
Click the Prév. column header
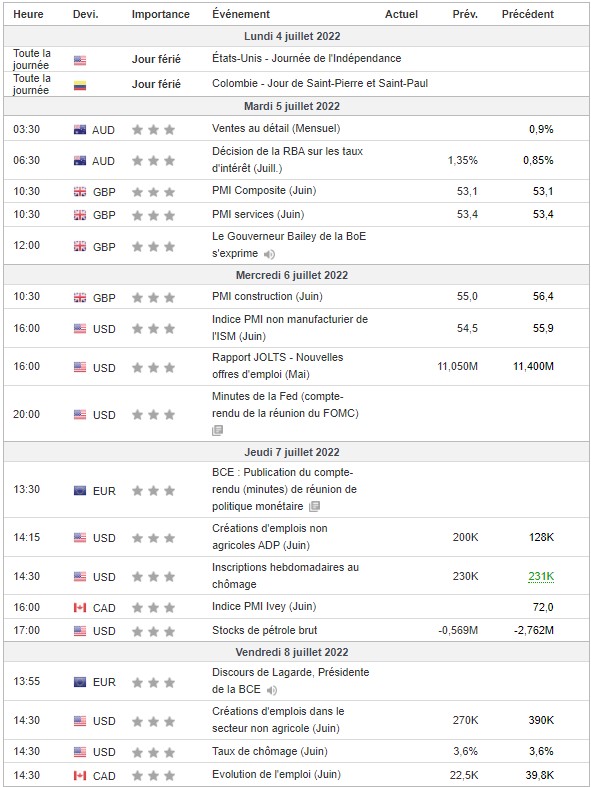[x=465, y=14]
